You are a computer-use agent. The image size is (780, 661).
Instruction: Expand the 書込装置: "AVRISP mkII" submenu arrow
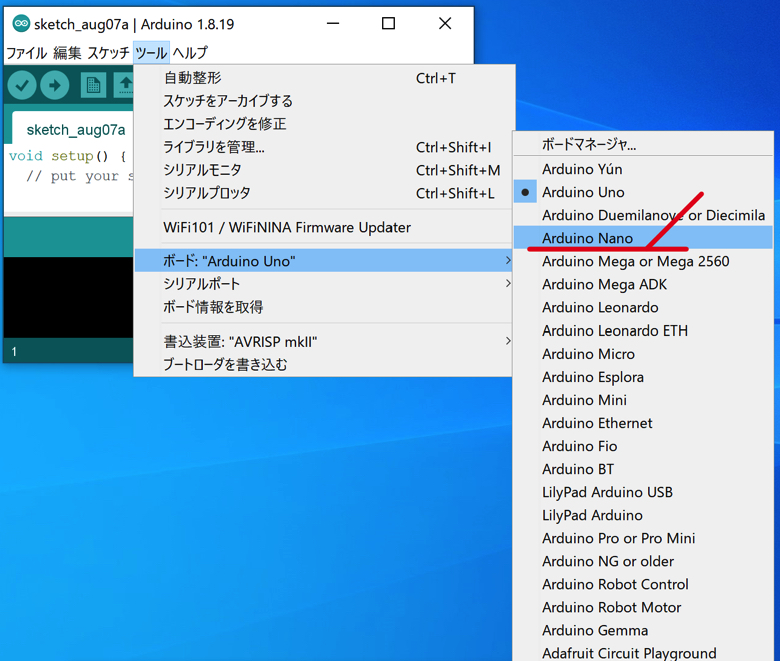(x=507, y=341)
